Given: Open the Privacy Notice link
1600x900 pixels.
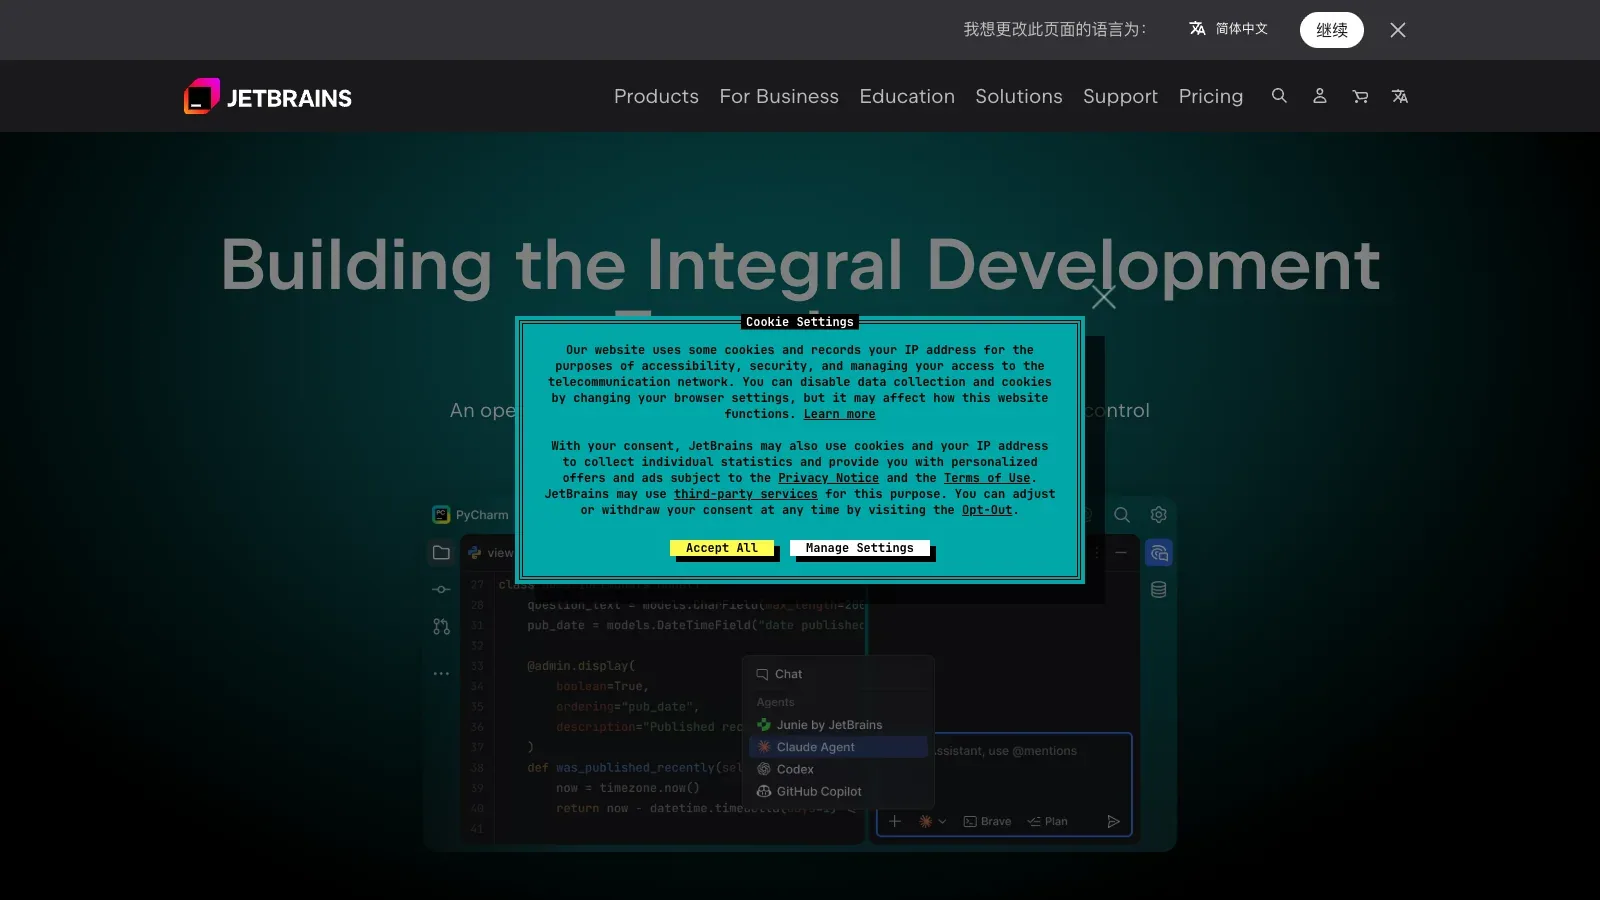Looking at the screenshot, I should pos(828,478).
